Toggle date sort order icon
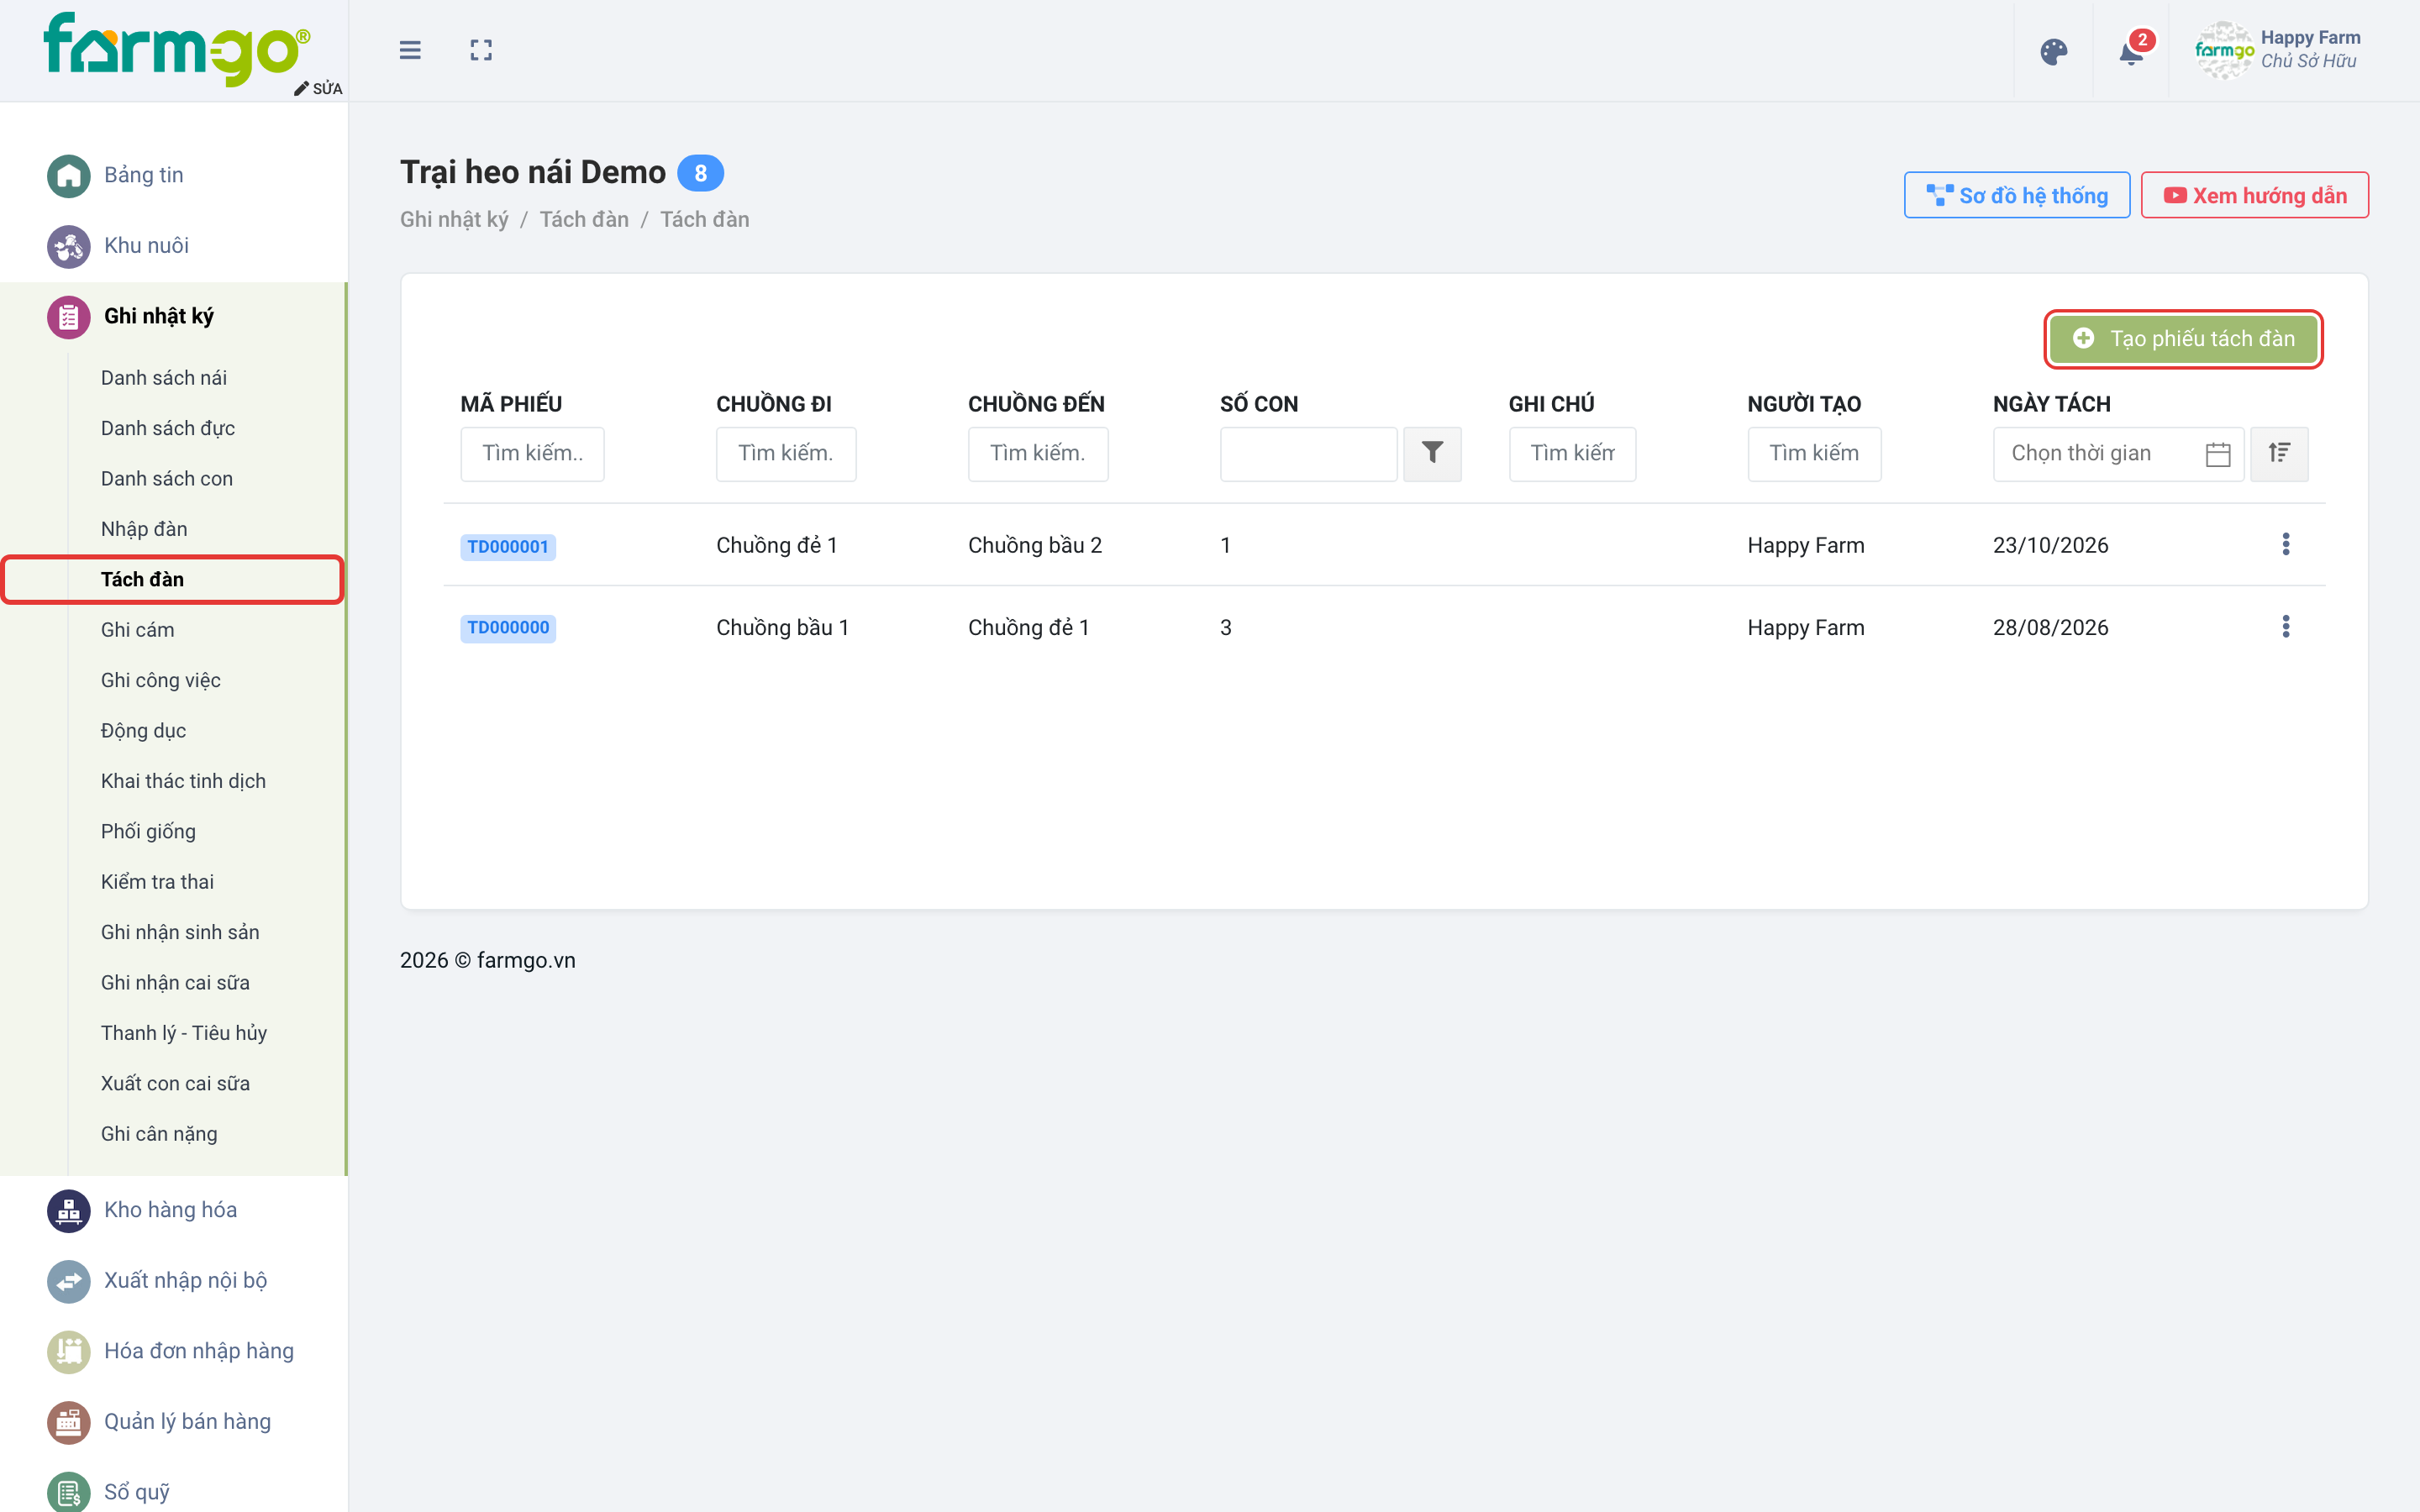 click(2279, 454)
